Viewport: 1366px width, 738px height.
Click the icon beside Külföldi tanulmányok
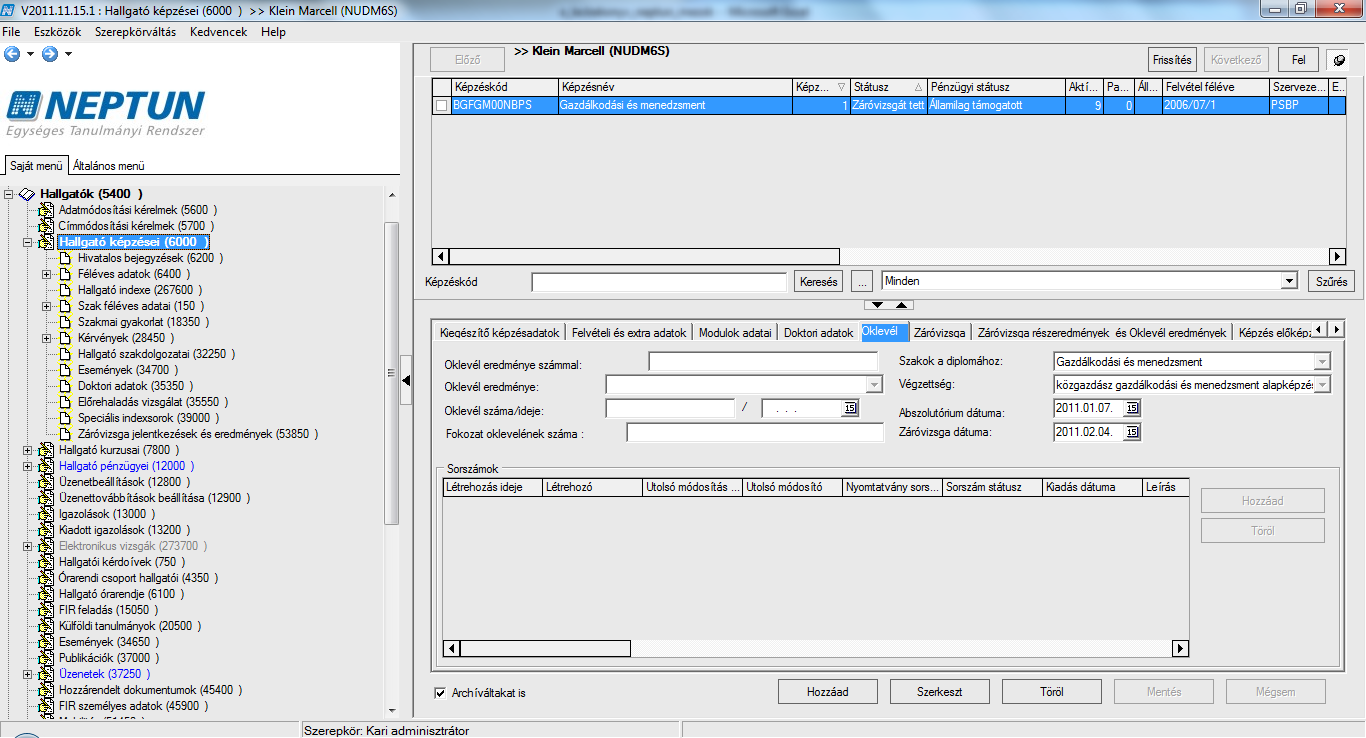[x=46, y=626]
